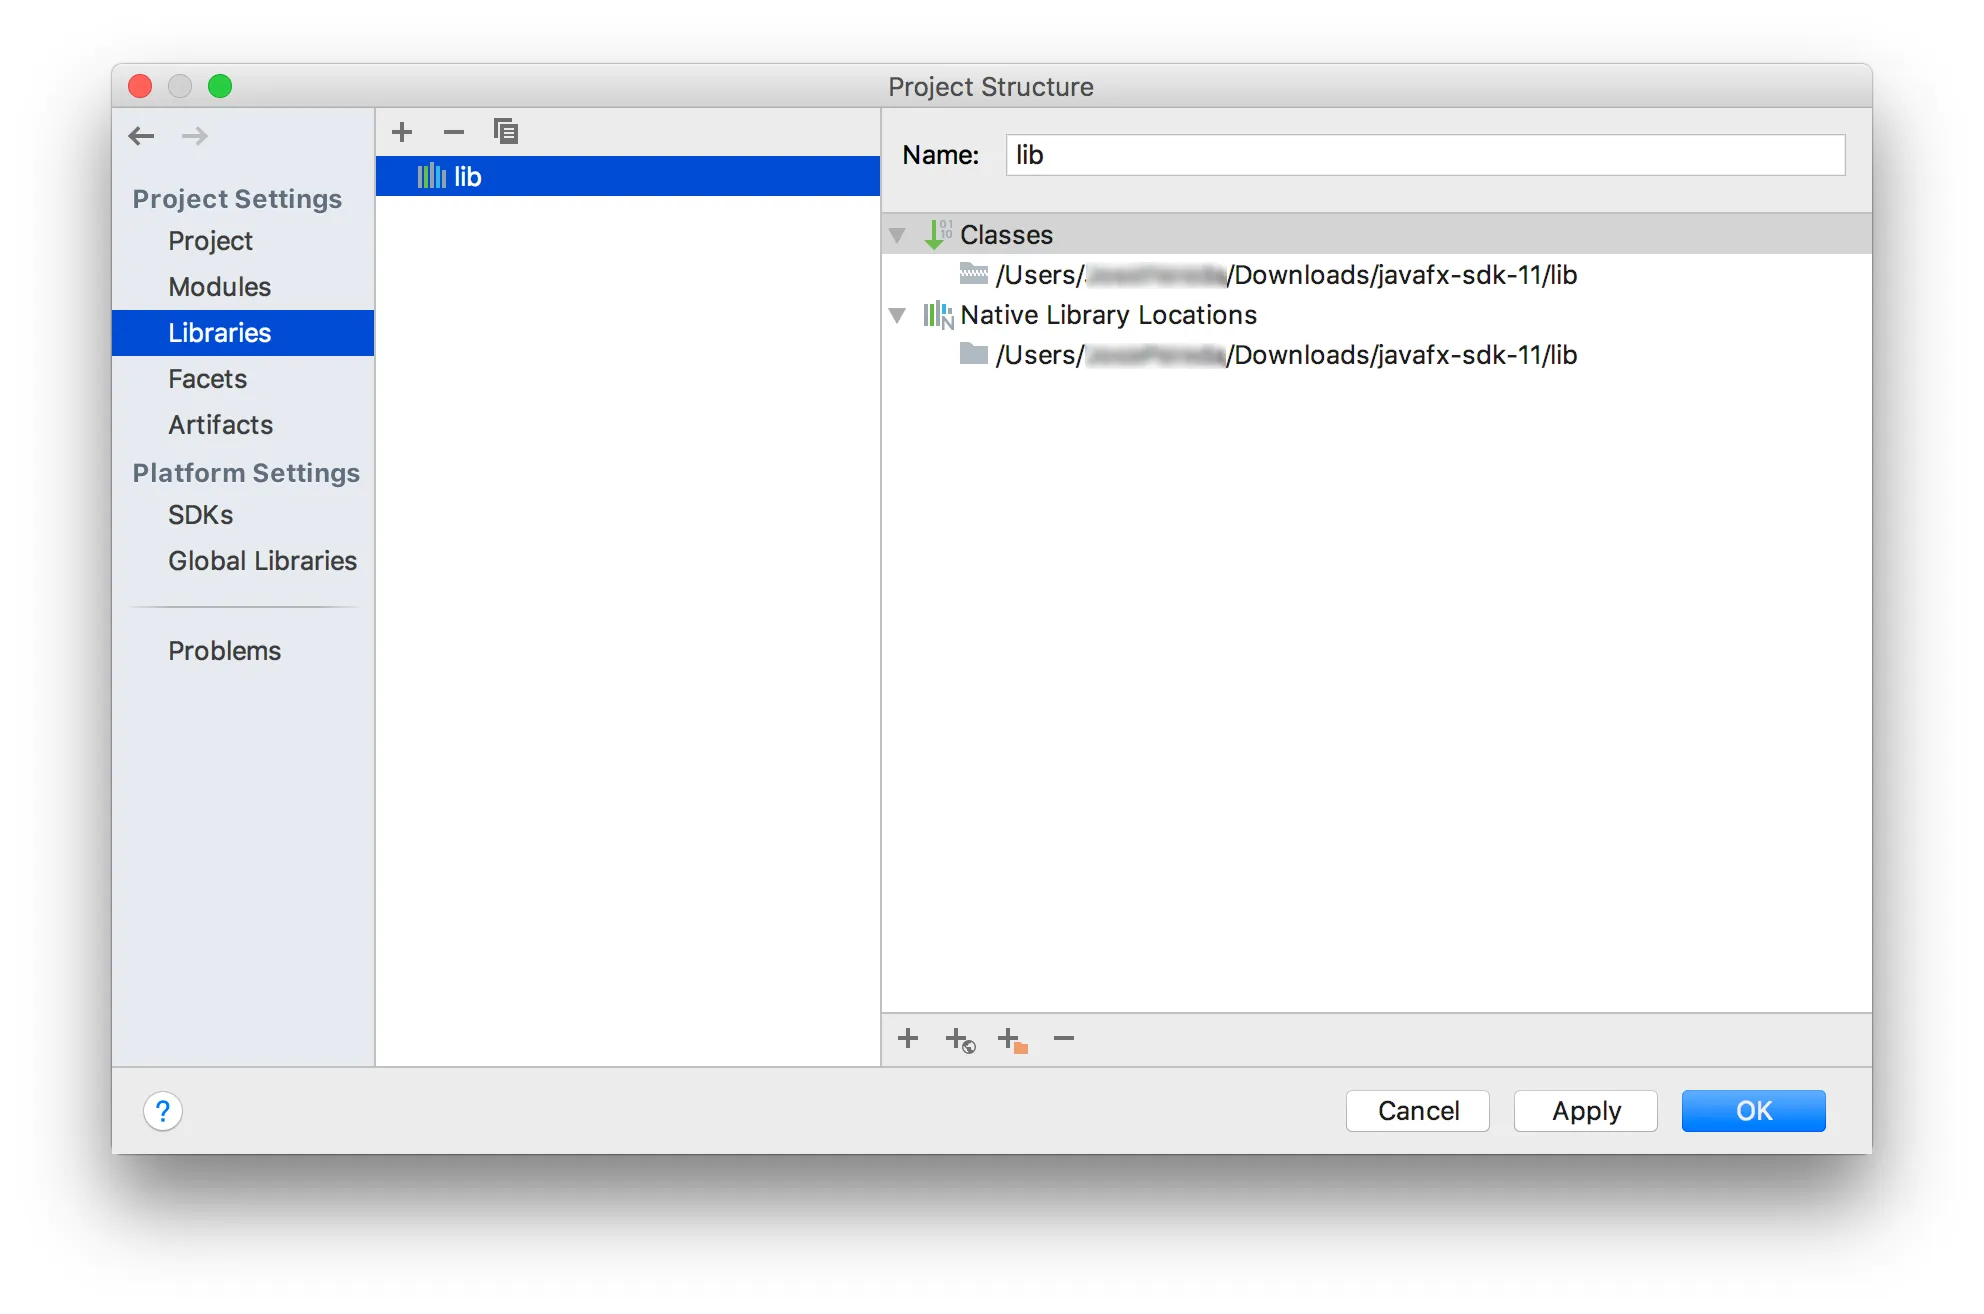Open the Artifacts settings page
Screen dimensions: 1984x1314
pos(220,425)
